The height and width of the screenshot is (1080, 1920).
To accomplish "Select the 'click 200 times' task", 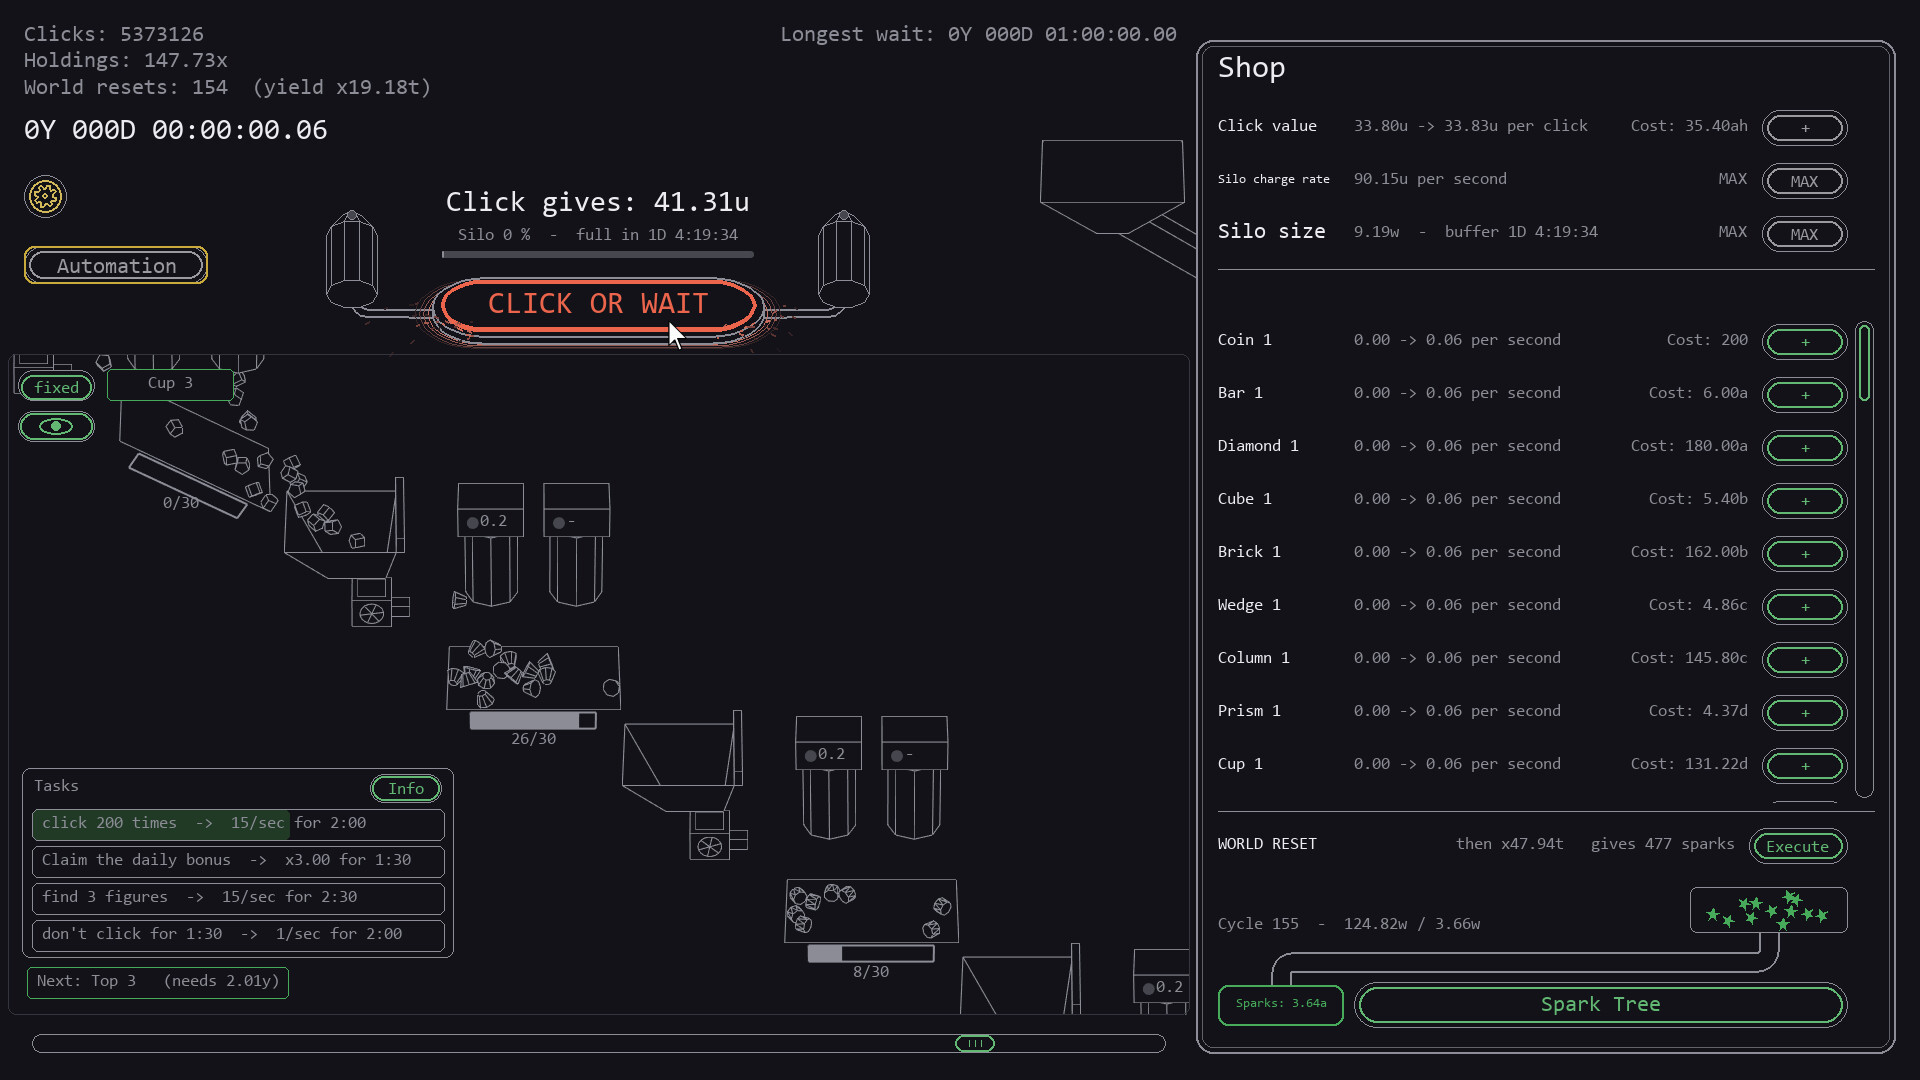I will [x=238, y=824].
